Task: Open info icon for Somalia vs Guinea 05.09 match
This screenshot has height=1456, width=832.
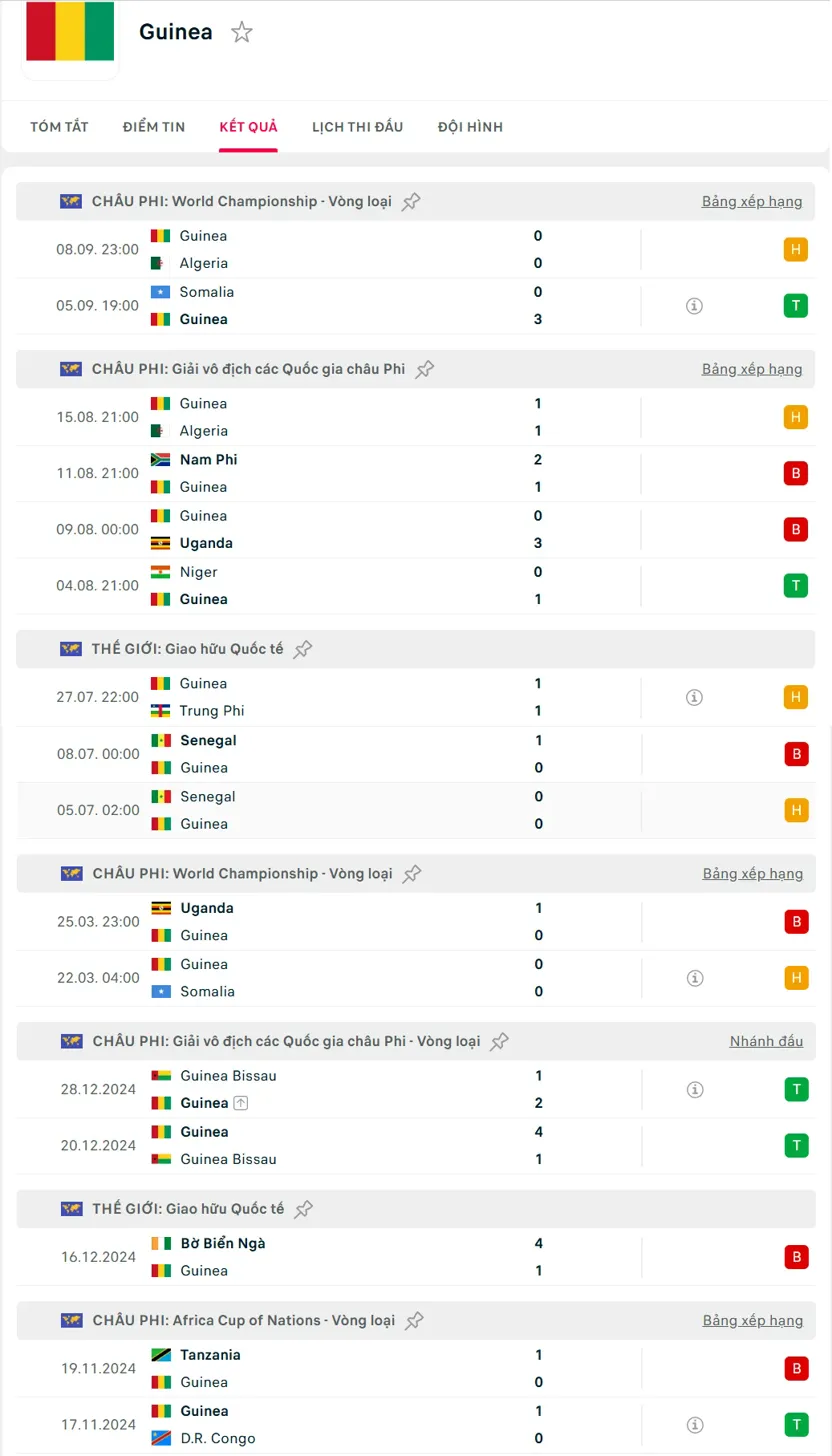Action: point(694,306)
